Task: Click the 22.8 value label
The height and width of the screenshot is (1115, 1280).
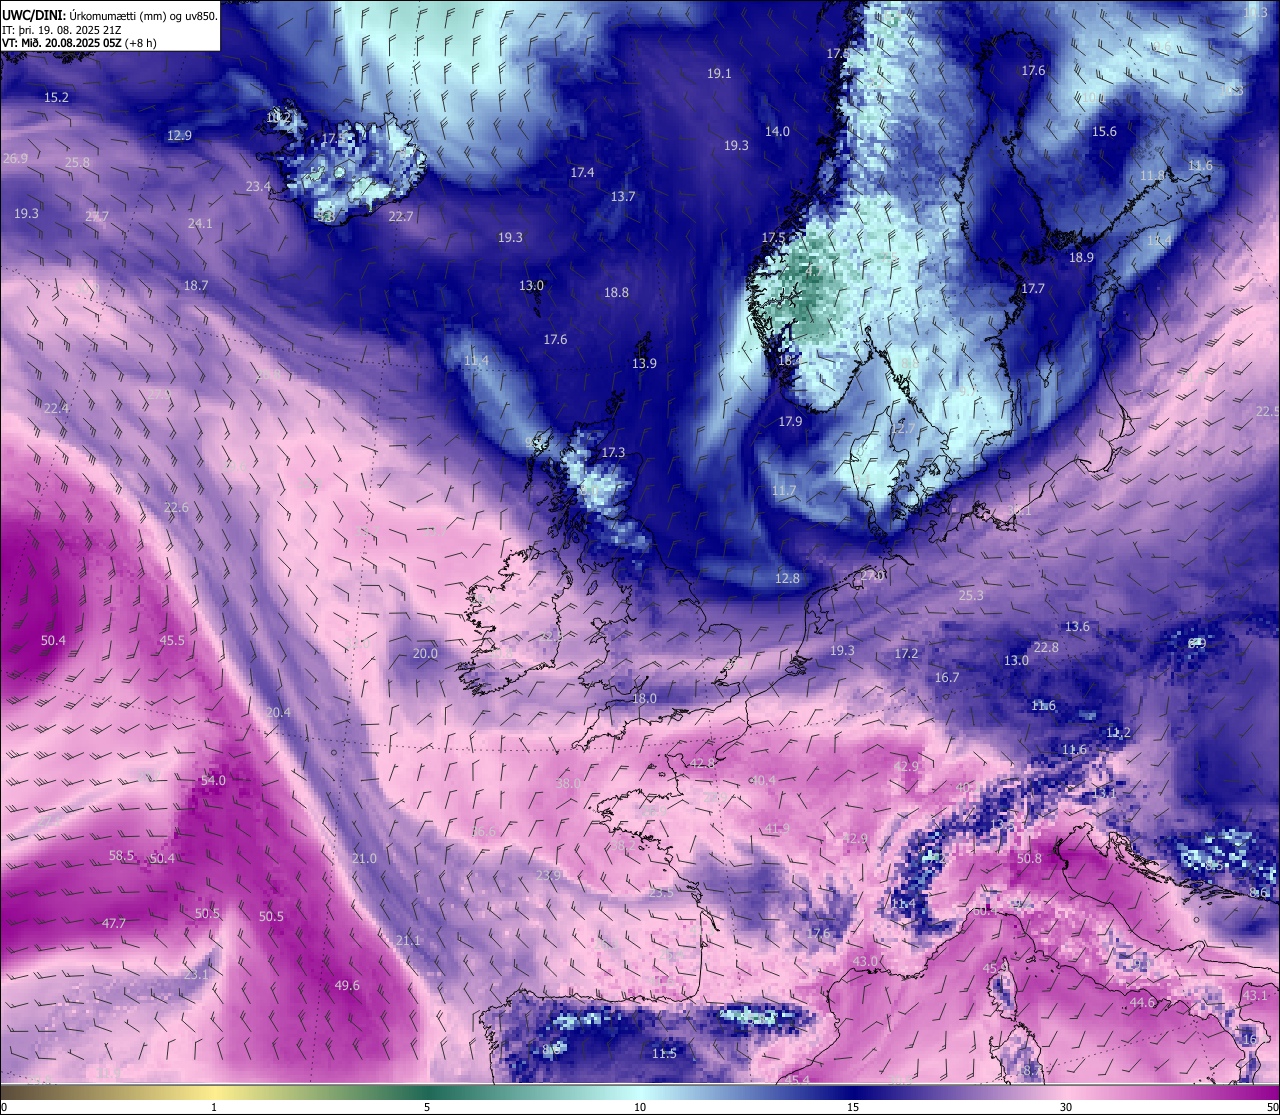Action: 1046,647
